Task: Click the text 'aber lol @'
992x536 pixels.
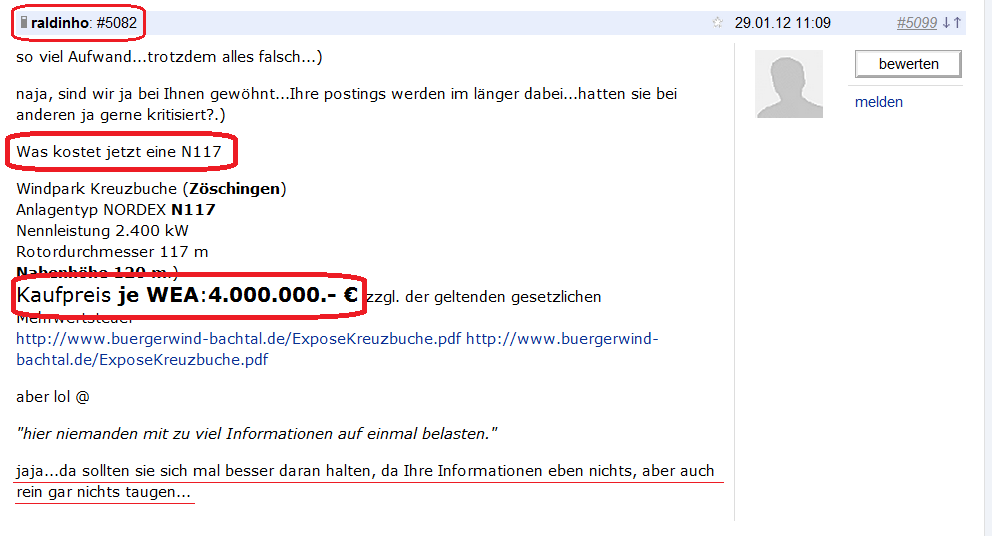Action: pyautogui.click(x=53, y=397)
